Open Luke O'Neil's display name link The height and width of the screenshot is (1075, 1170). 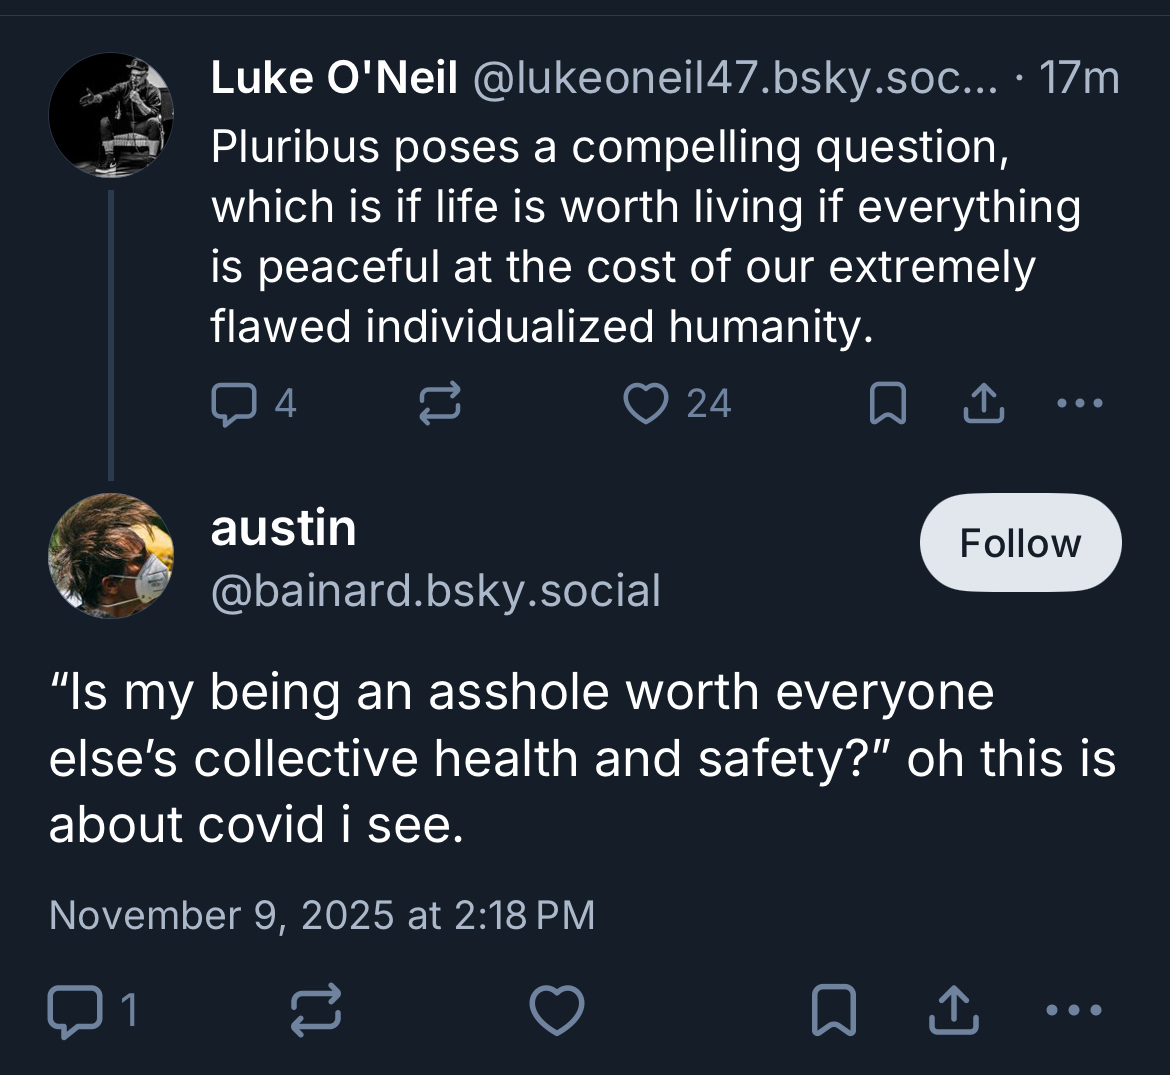334,78
